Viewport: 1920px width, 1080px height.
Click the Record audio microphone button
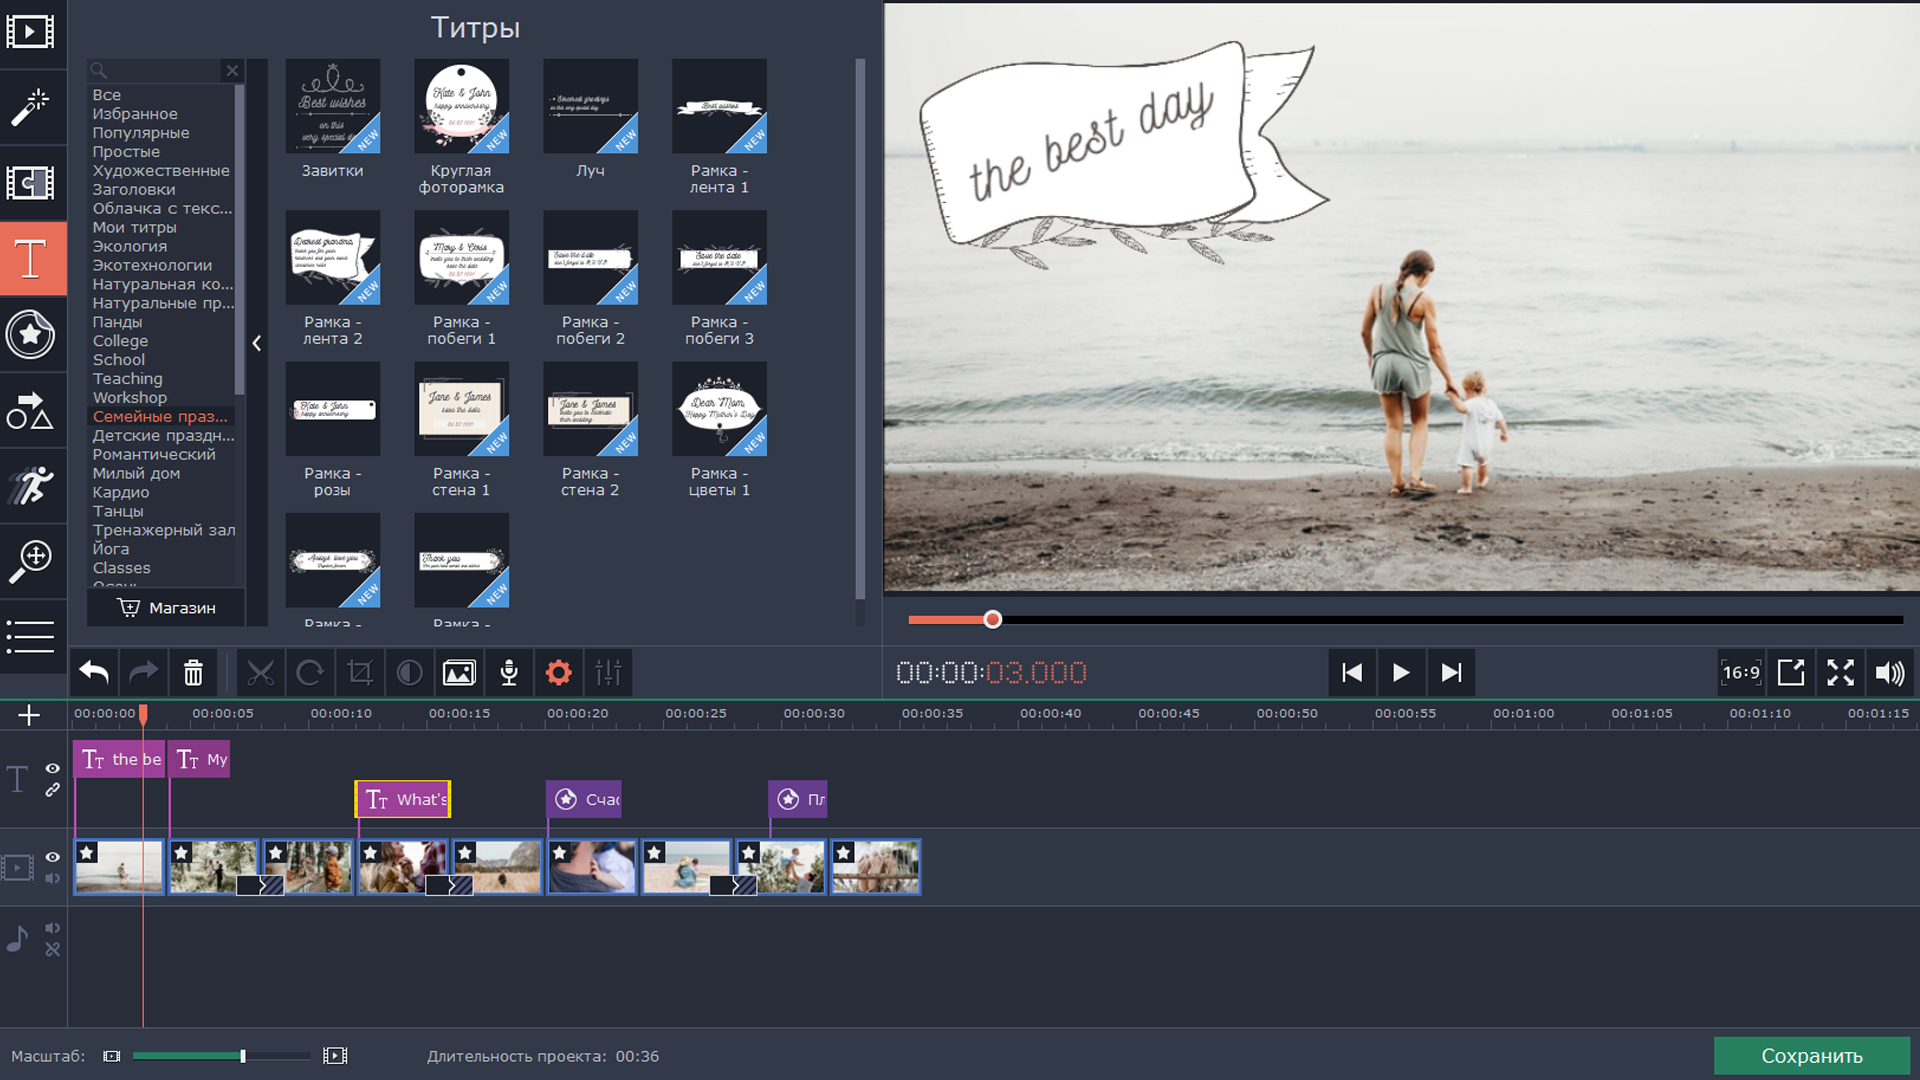point(509,673)
